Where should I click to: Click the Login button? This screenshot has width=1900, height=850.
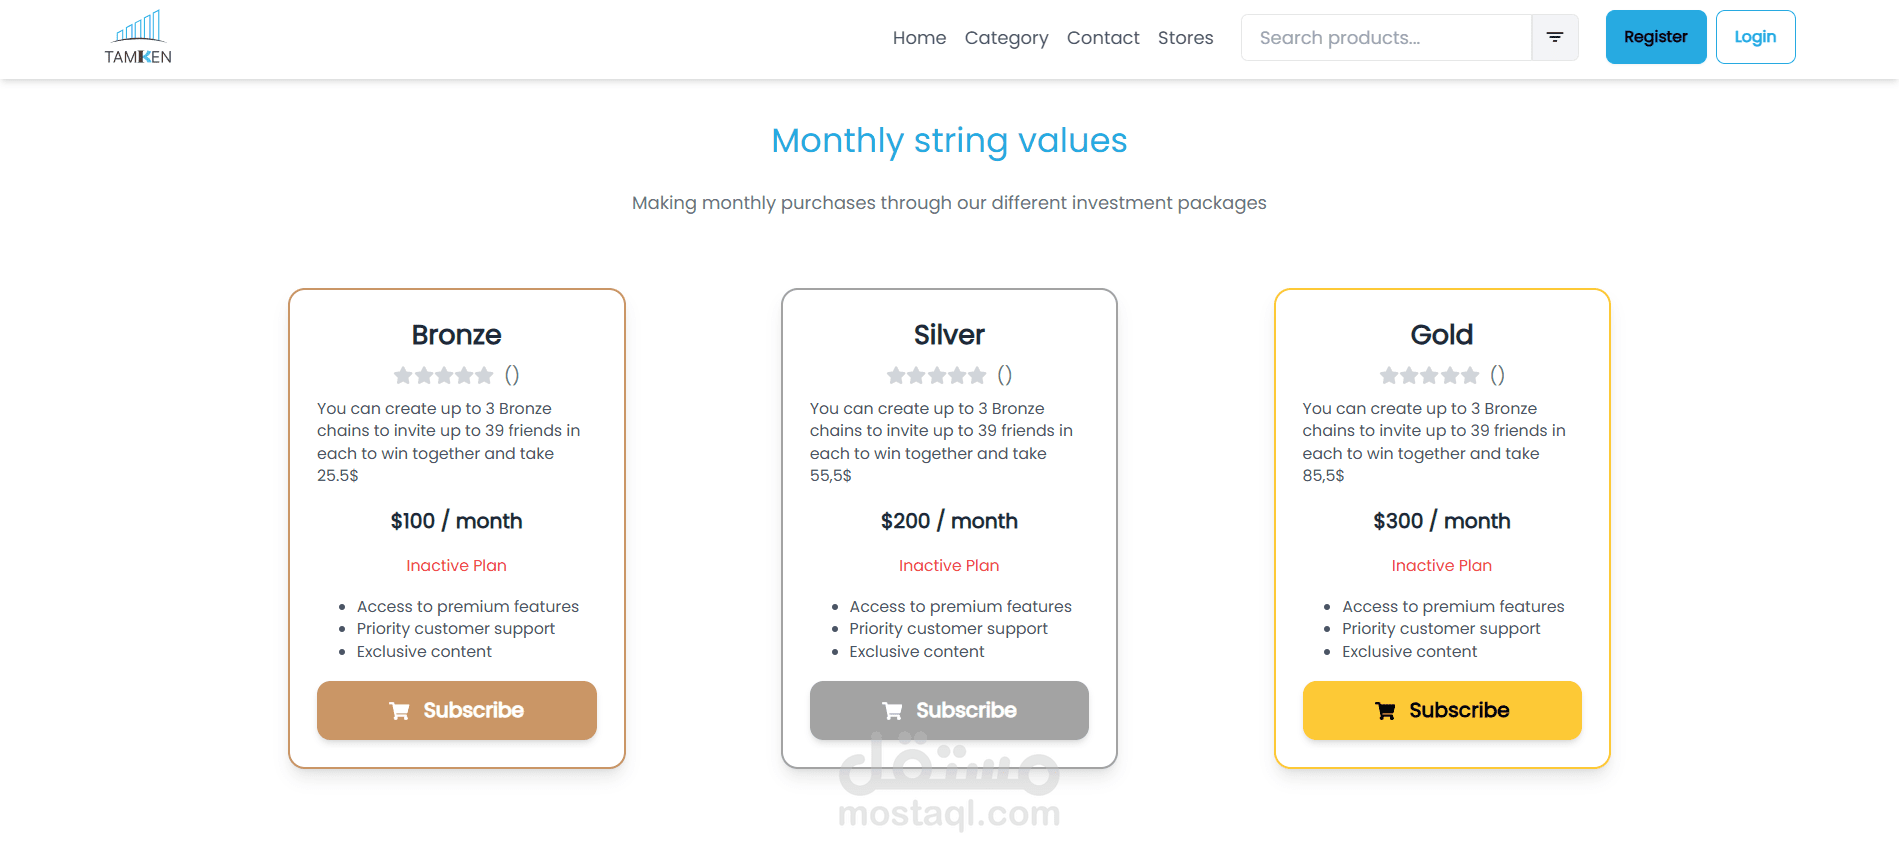(1755, 37)
